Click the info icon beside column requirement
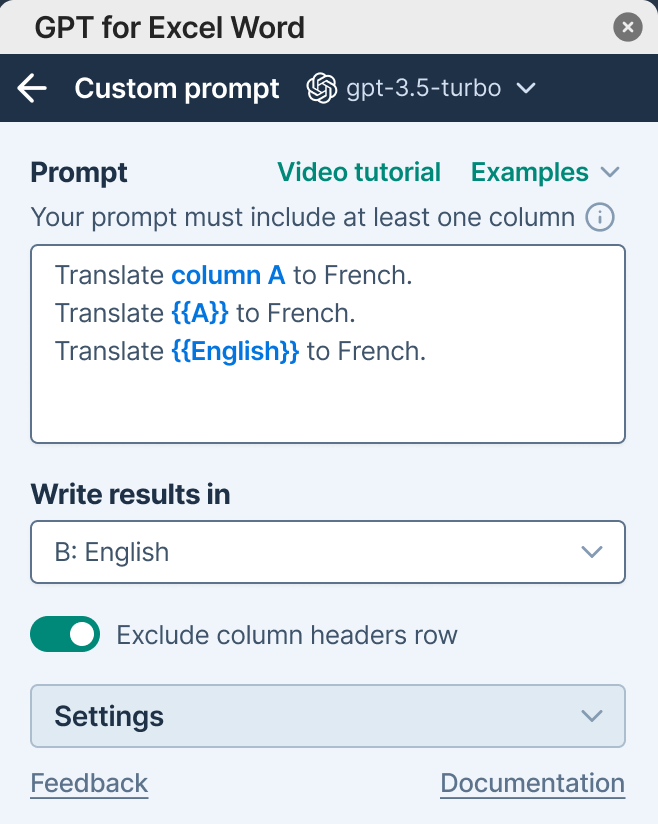Viewport: 658px width, 824px height. pos(600,217)
